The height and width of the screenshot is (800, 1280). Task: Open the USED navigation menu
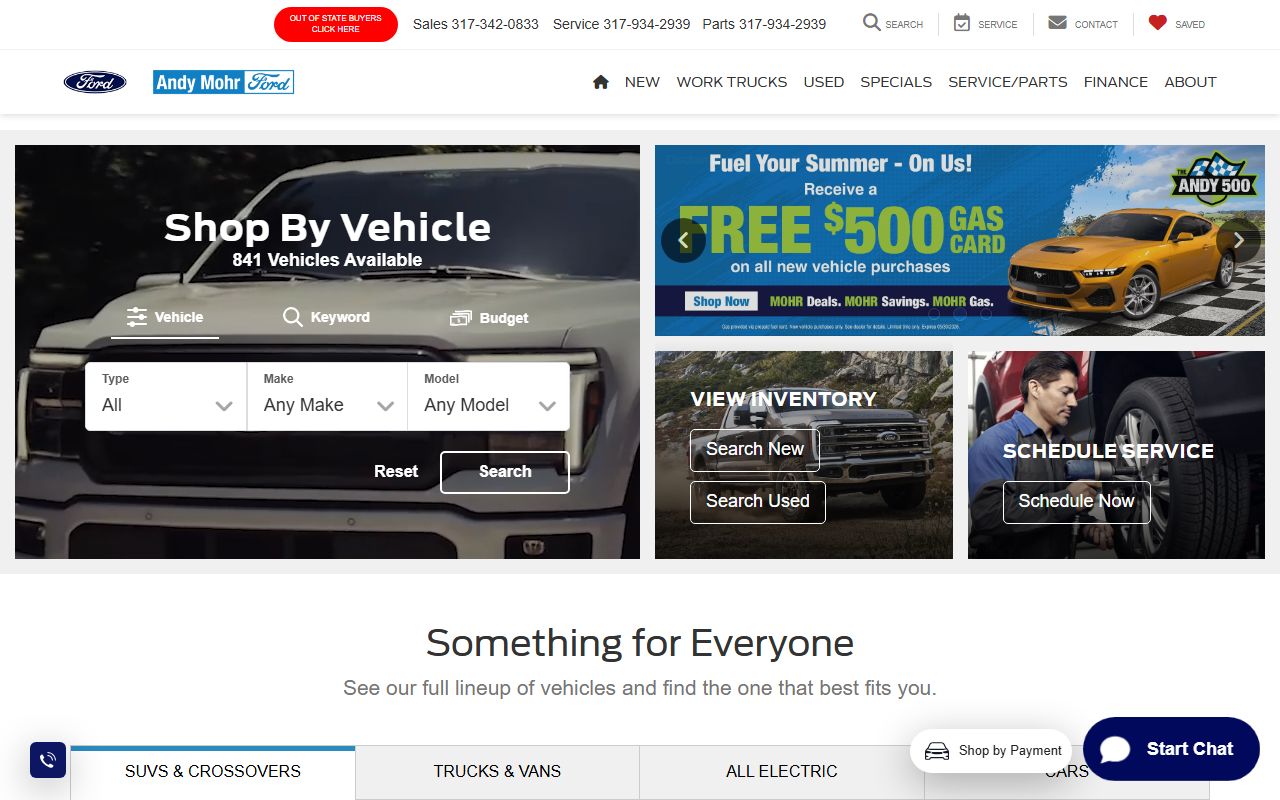point(824,82)
